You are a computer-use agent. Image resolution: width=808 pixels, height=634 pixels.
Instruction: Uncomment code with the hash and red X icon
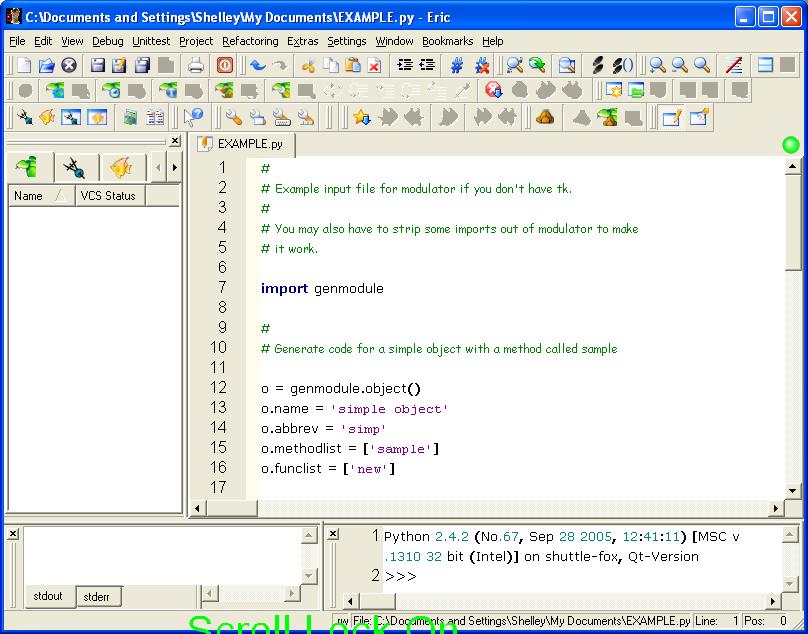tap(482, 65)
